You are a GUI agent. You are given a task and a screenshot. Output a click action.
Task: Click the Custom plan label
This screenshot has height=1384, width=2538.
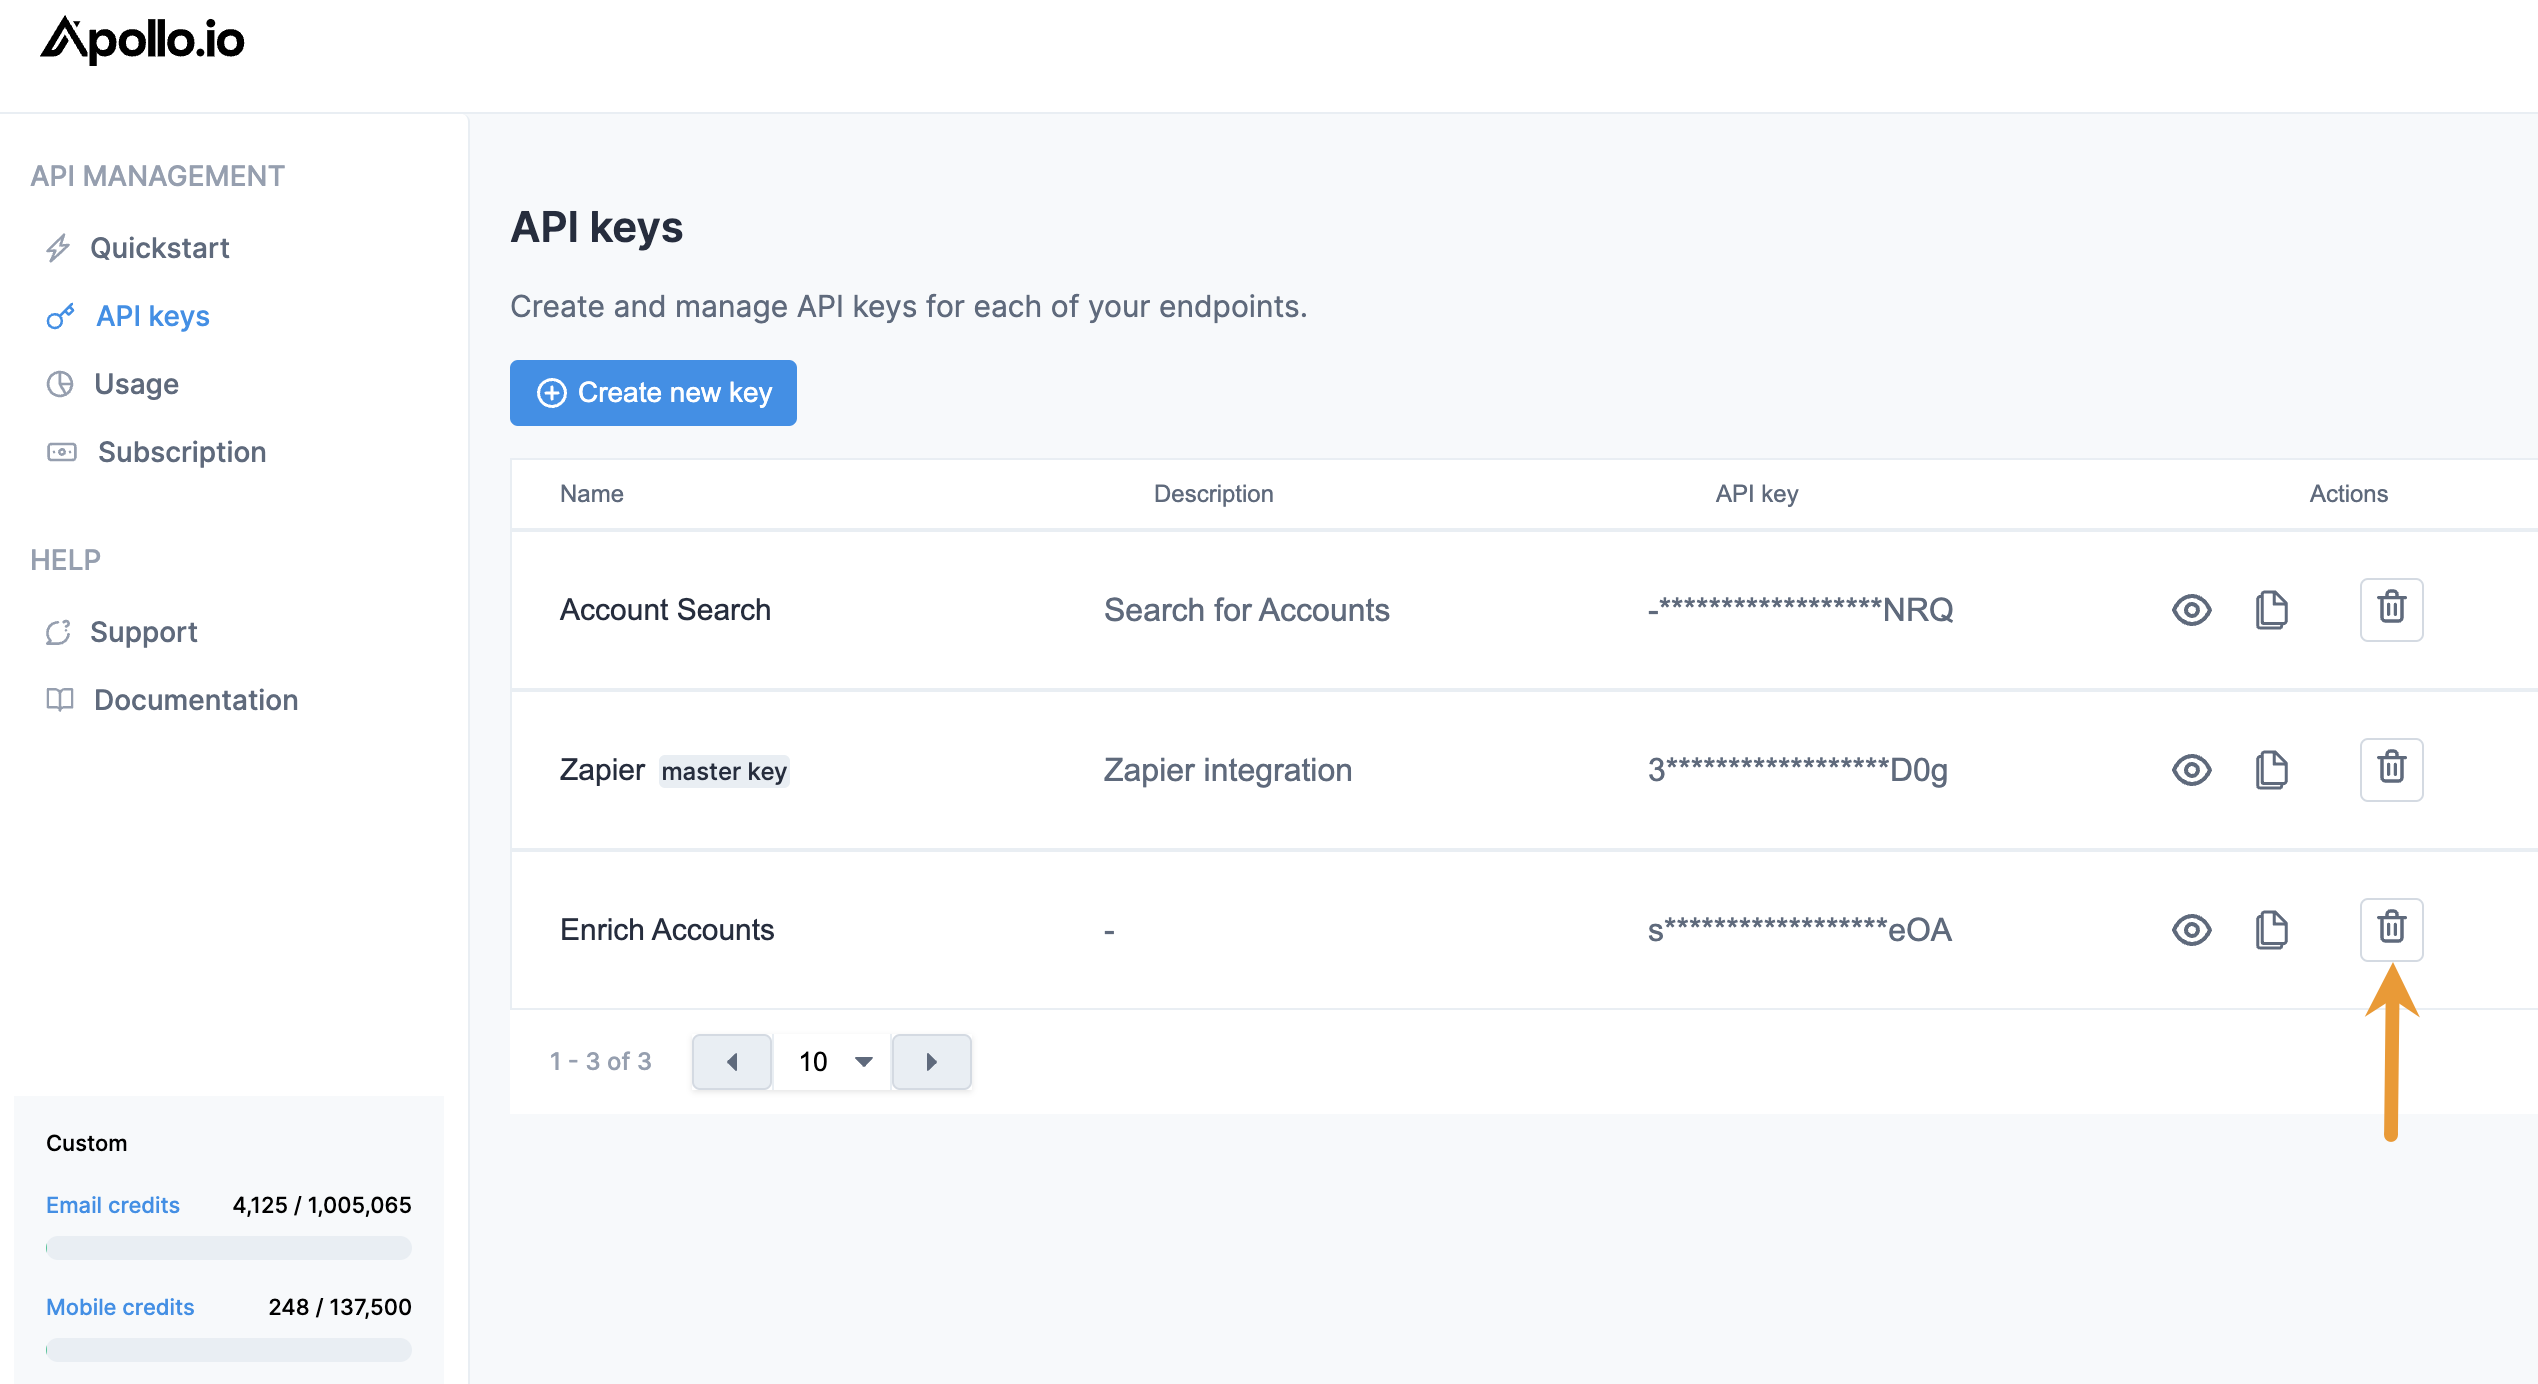[87, 1143]
